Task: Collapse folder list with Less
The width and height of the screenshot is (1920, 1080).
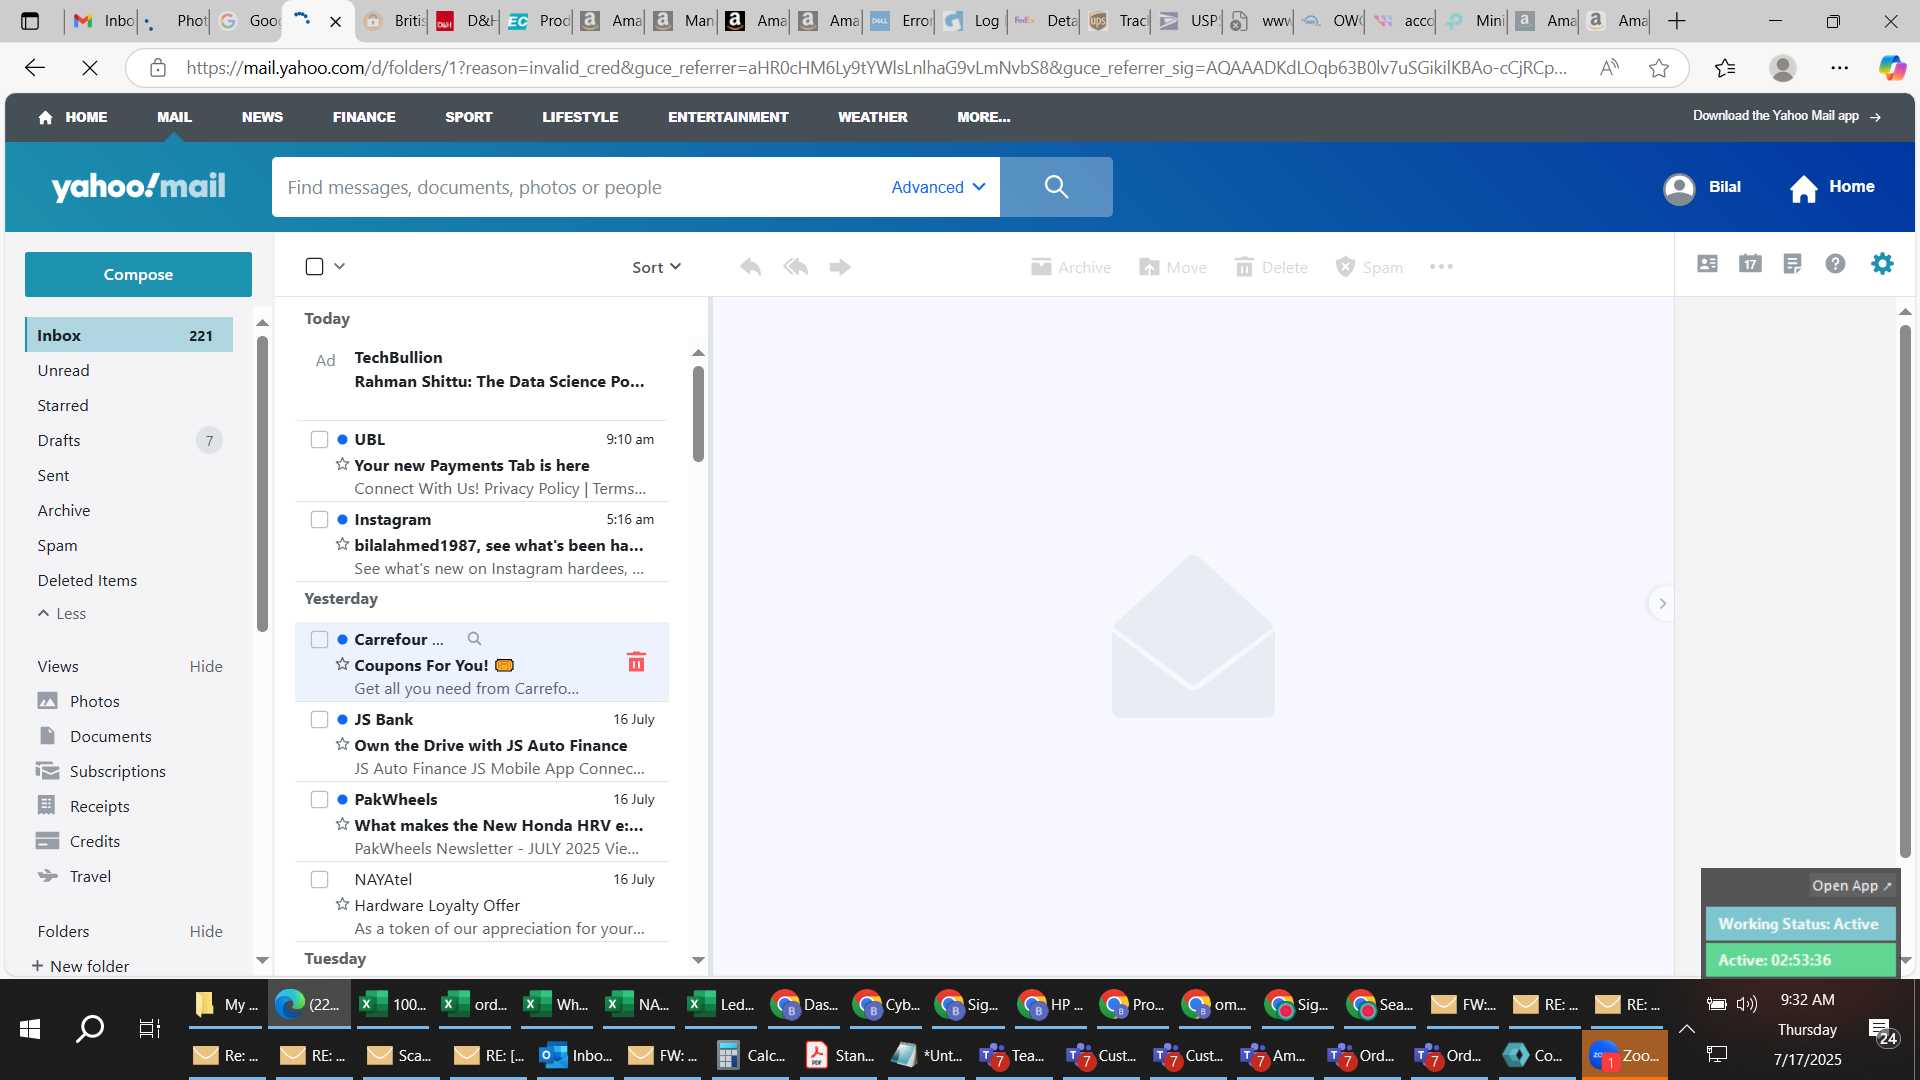Action: (x=62, y=614)
